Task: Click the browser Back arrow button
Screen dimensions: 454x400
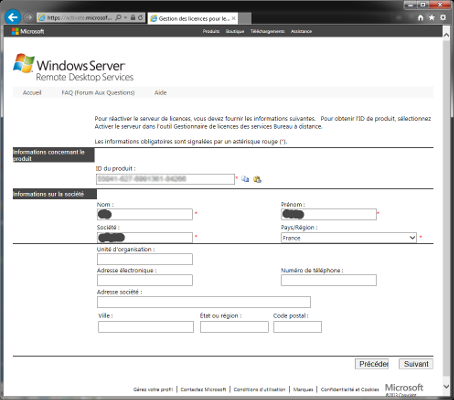Action: [13, 17]
